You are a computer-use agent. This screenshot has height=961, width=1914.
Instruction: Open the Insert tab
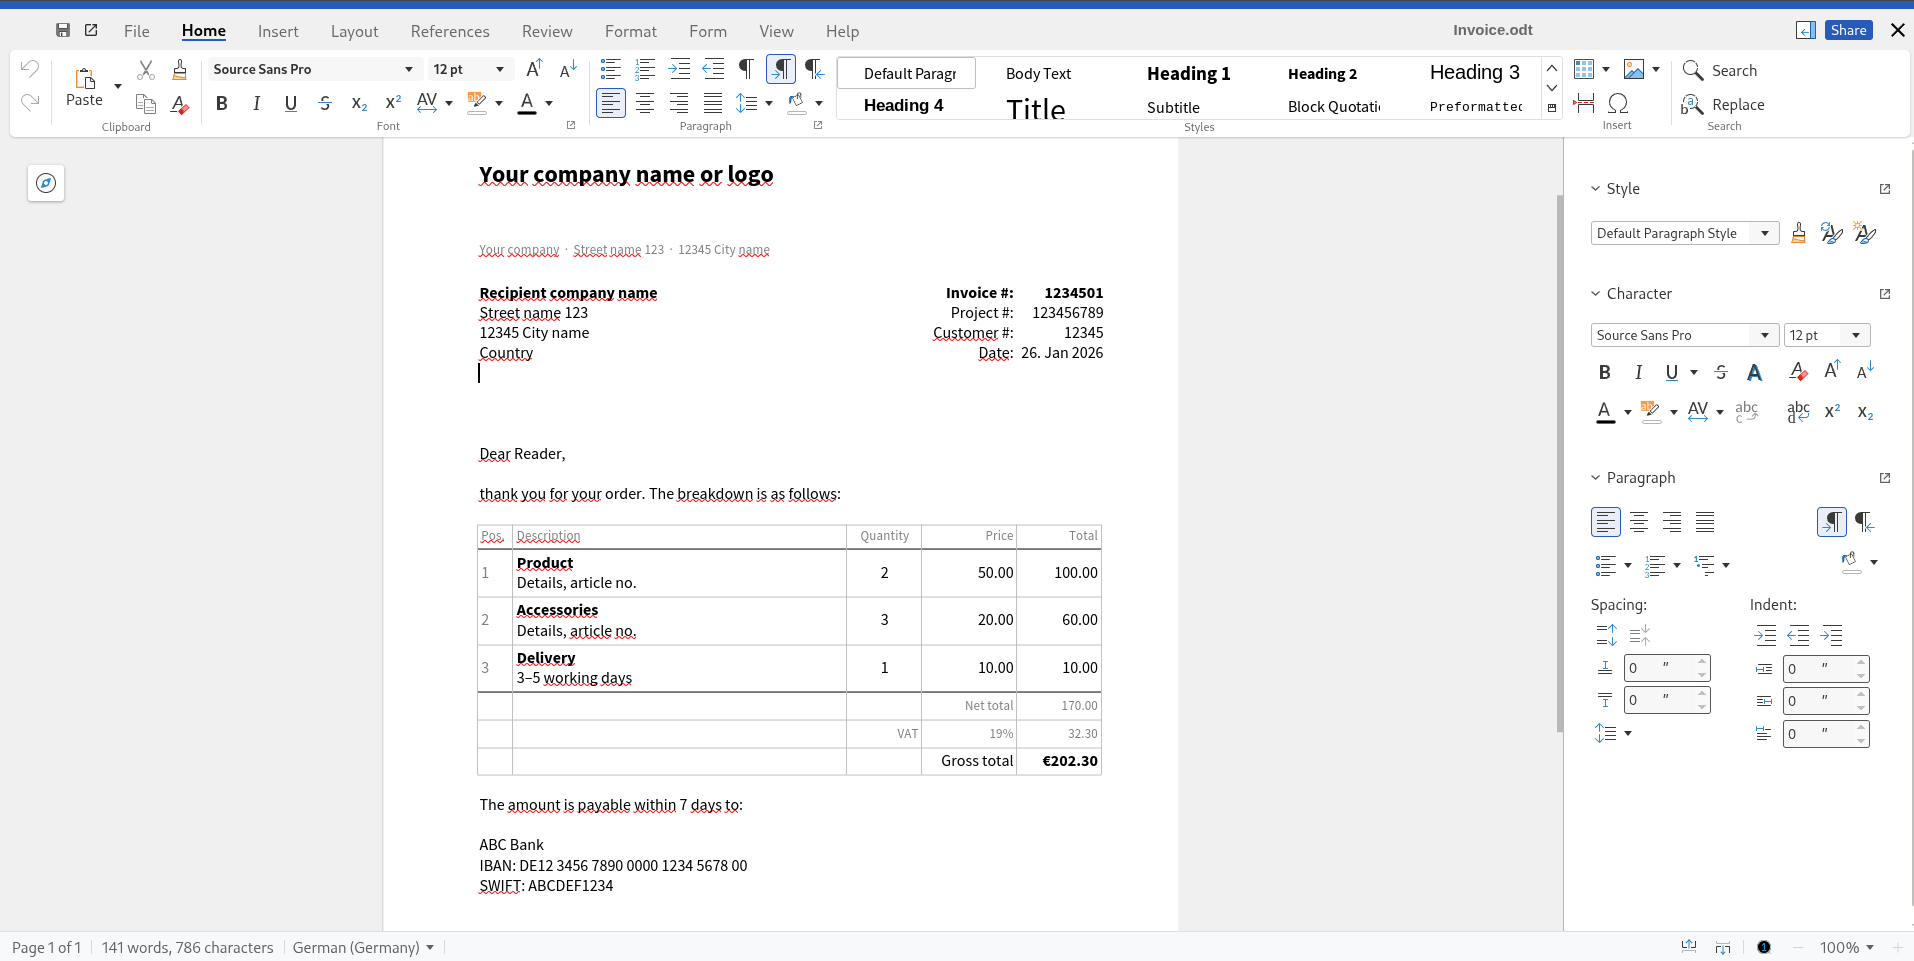pos(278,31)
